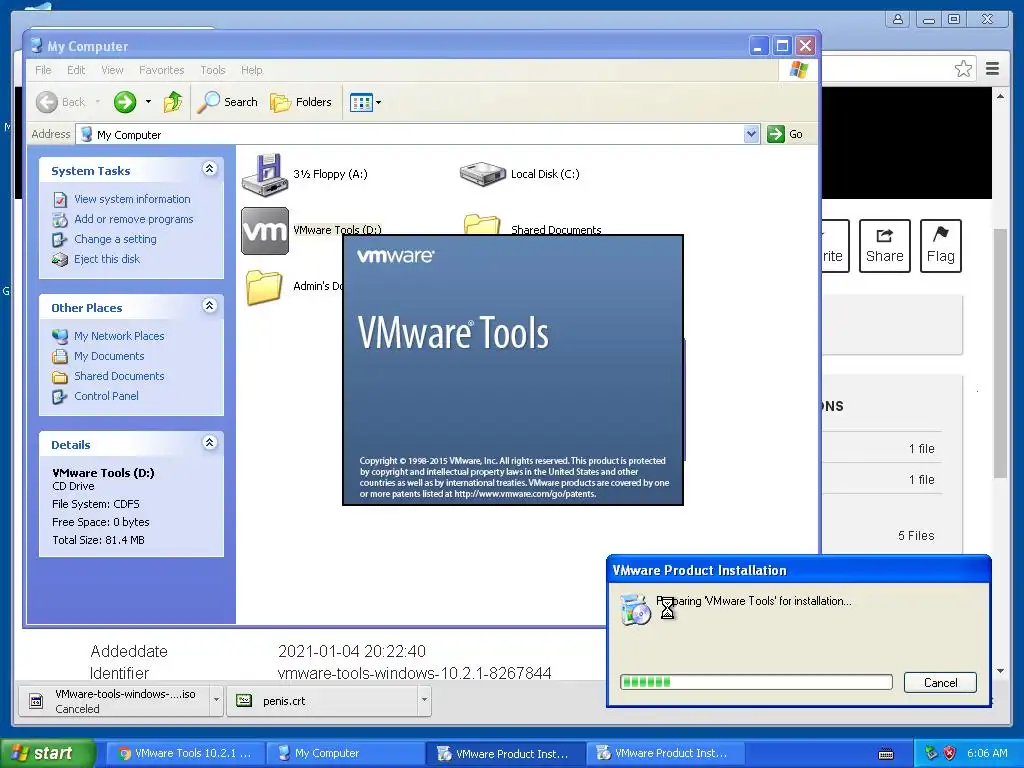Click the 5 Files entry on web page

[916, 536]
